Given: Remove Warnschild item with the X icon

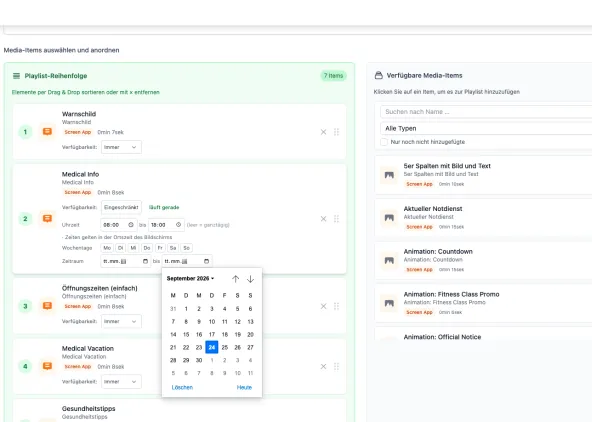Looking at the screenshot, I should [x=323, y=132].
